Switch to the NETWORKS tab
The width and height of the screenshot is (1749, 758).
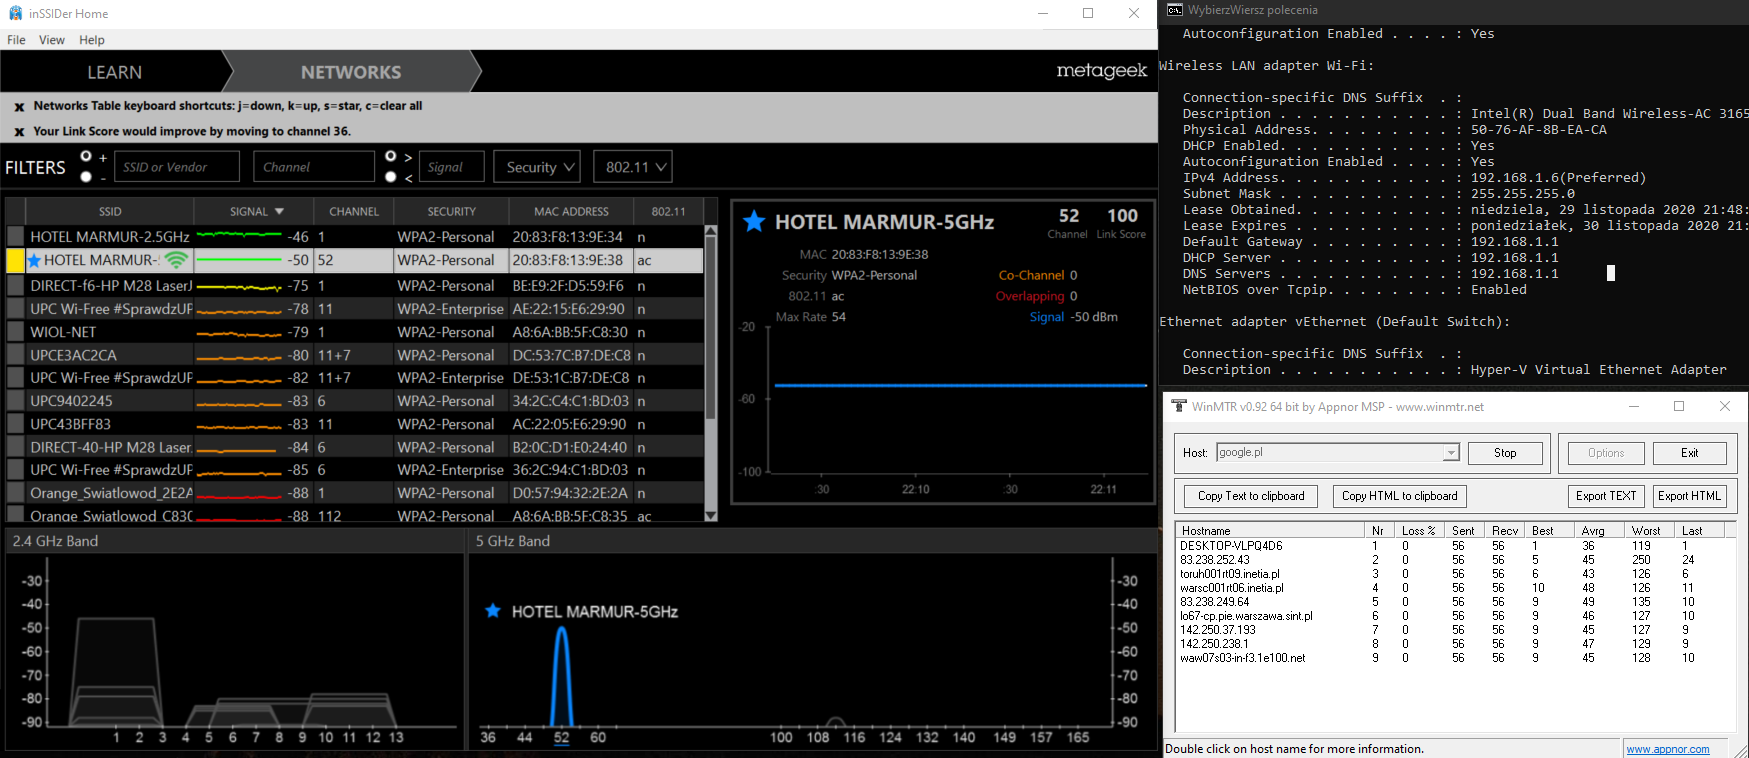351,72
